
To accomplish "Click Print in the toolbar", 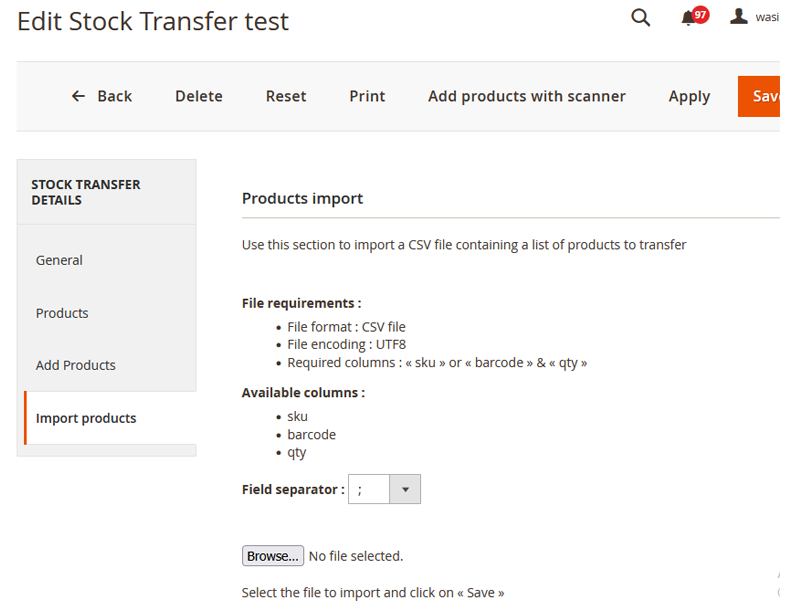I will pyautogui.click(x=367, y=96).
